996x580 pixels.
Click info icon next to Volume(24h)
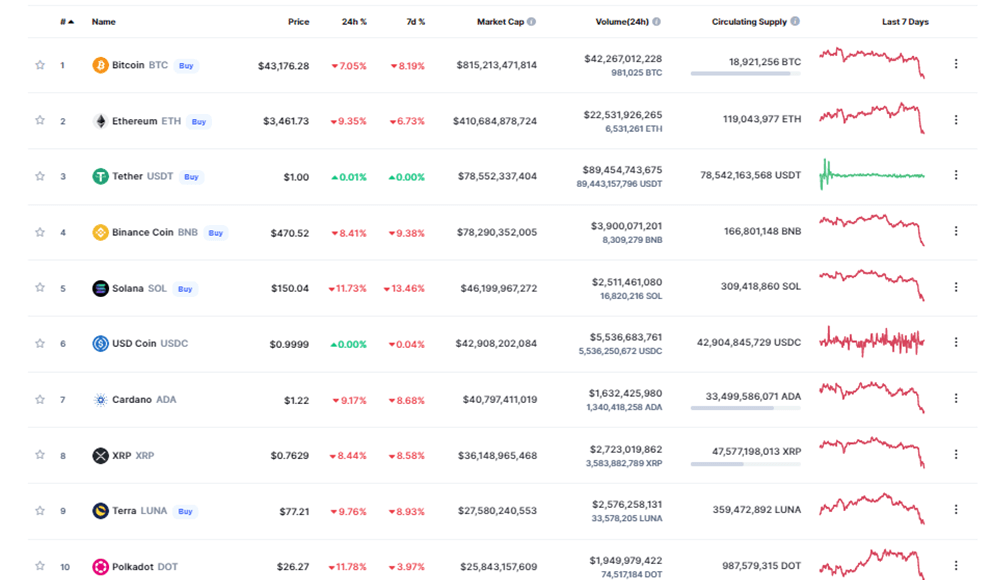coord(656,22)
